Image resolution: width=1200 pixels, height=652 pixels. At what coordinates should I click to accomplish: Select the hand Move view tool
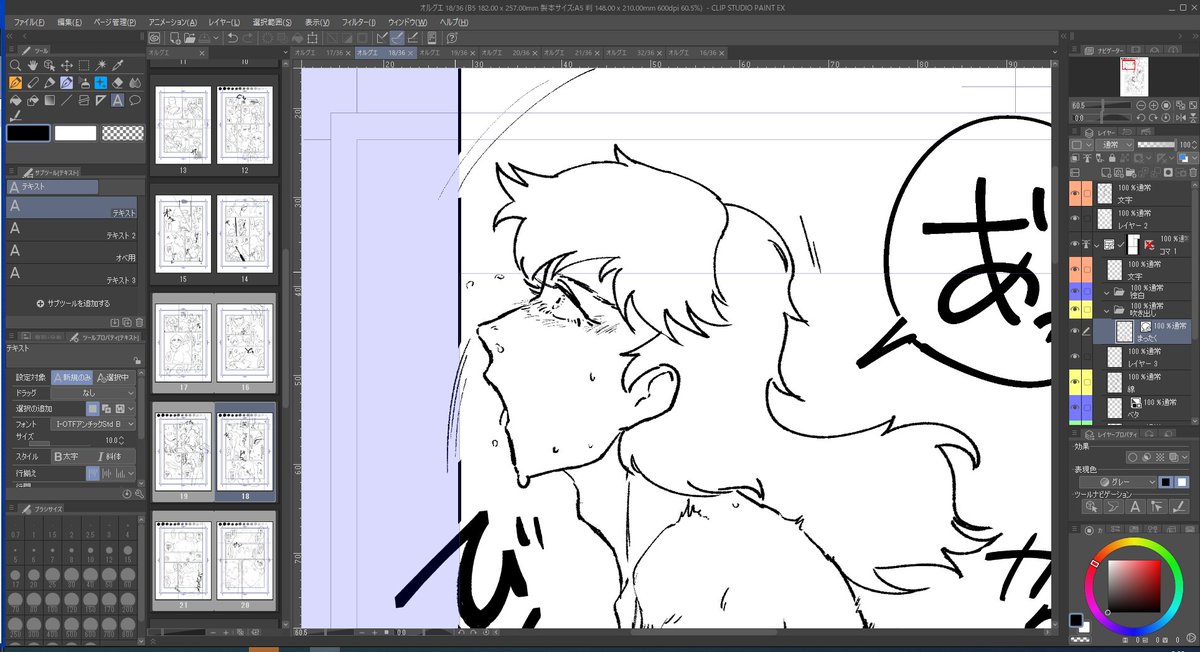tap(32, 66)
